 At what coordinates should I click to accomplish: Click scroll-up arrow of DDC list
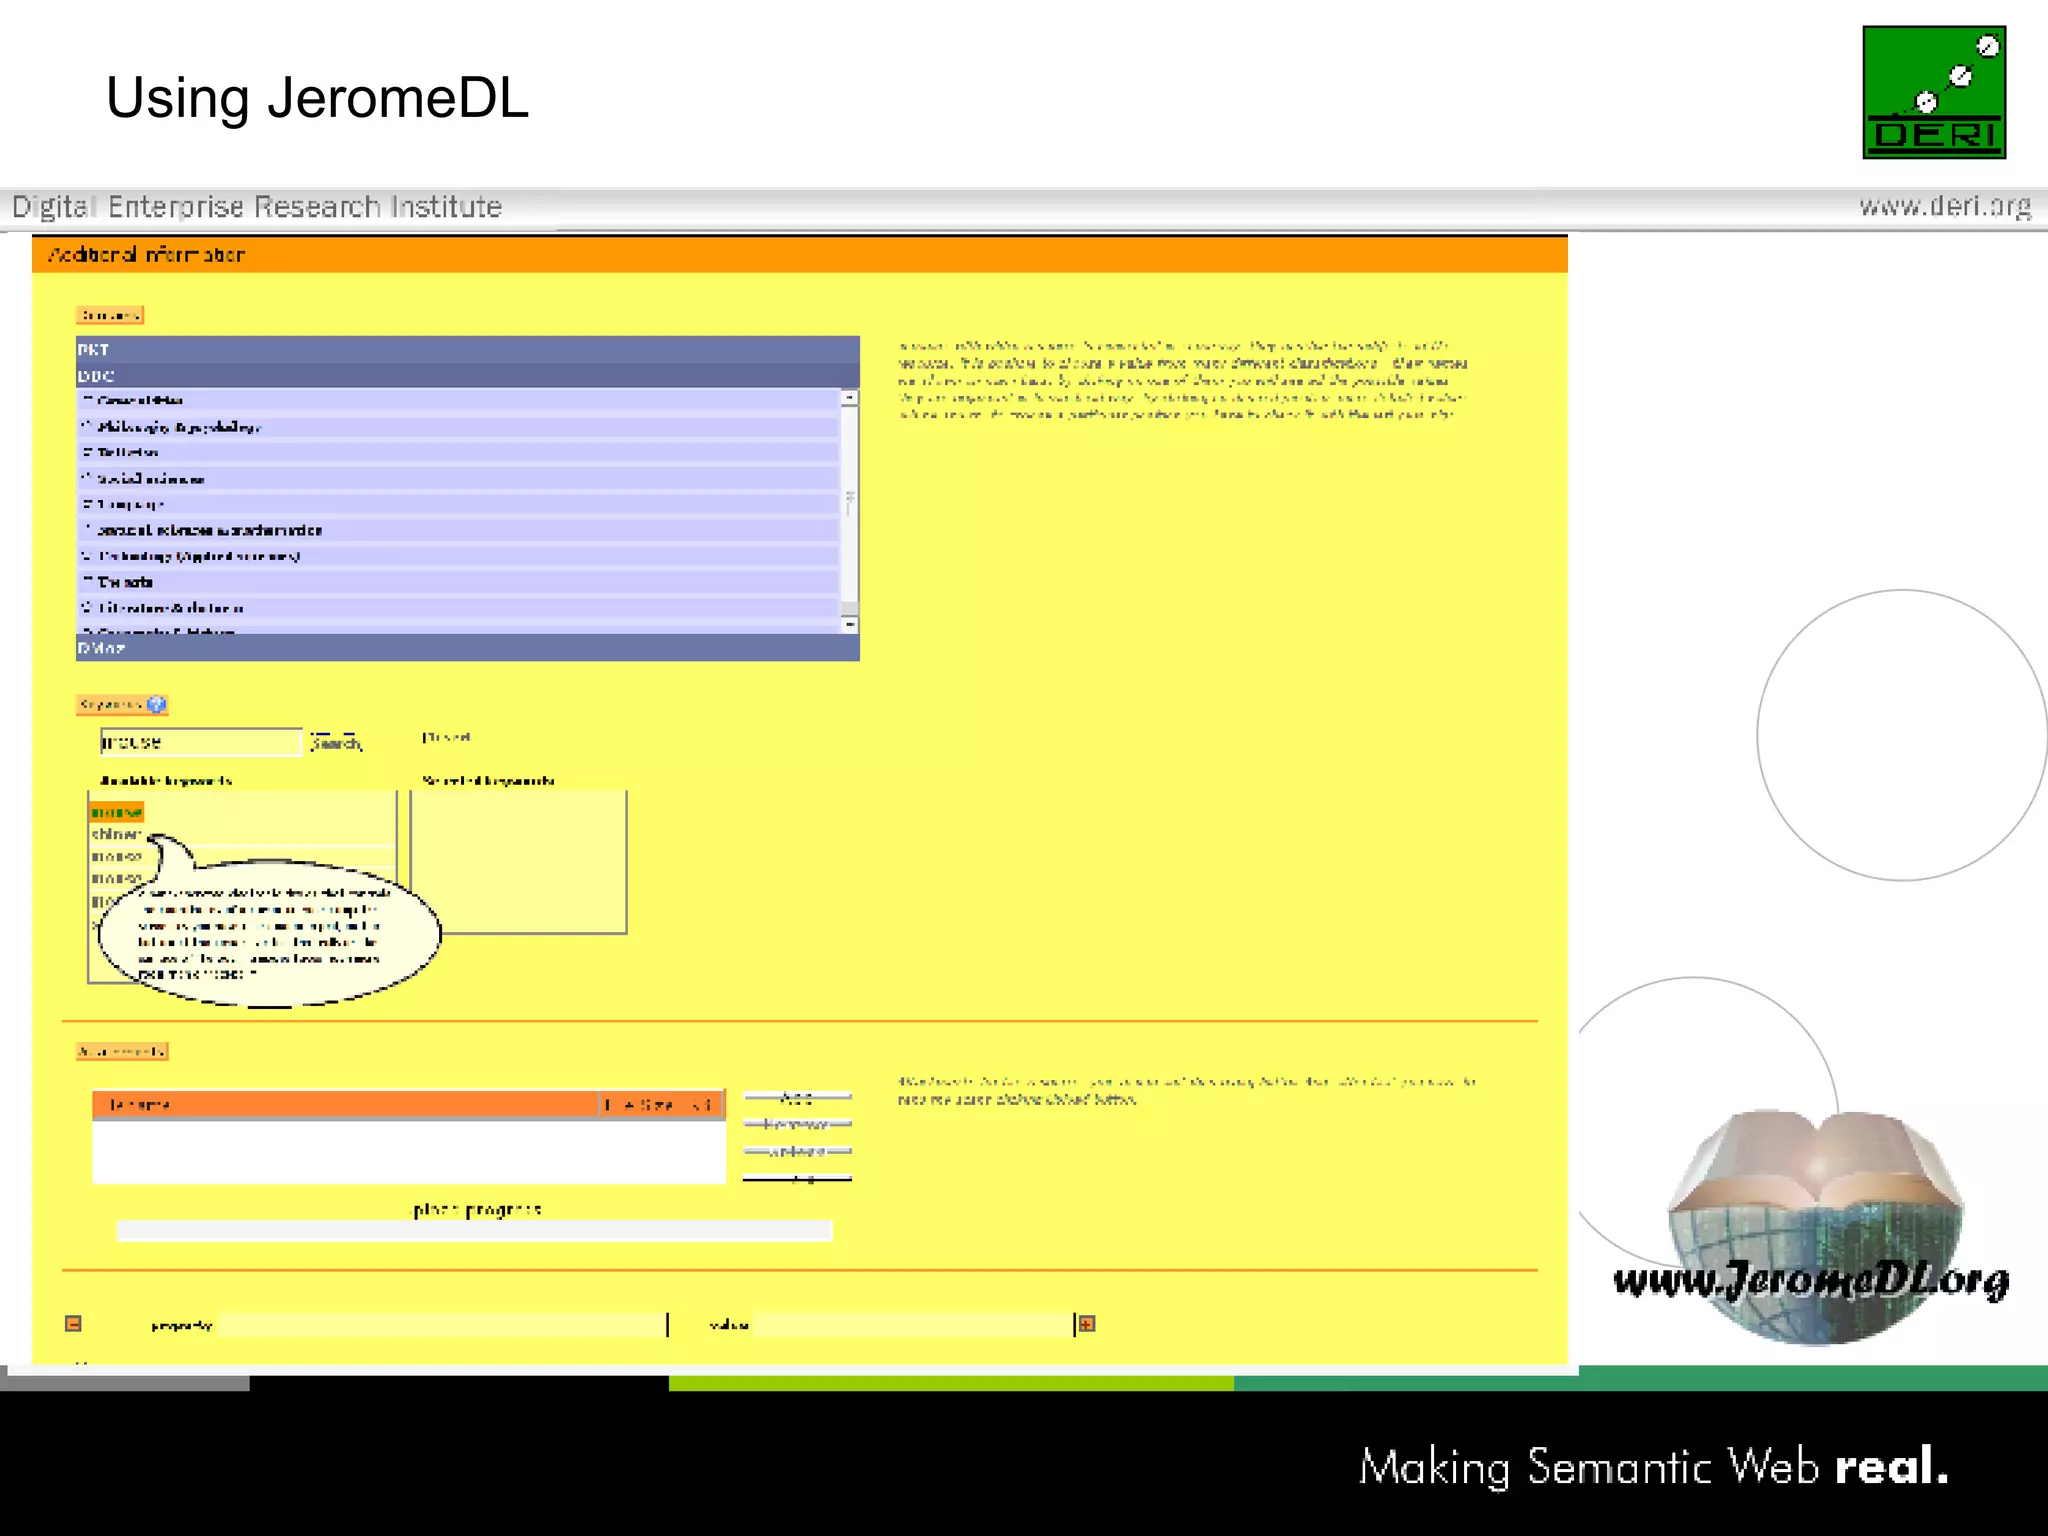850,398
